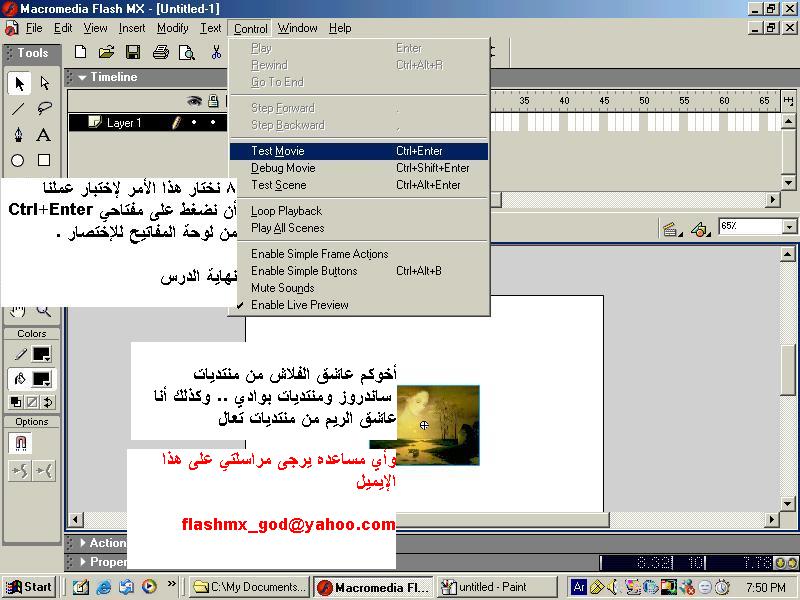This screenshot has width=800, height=600.
Task: Open the Window menu
Action: (x=297, y=28)
